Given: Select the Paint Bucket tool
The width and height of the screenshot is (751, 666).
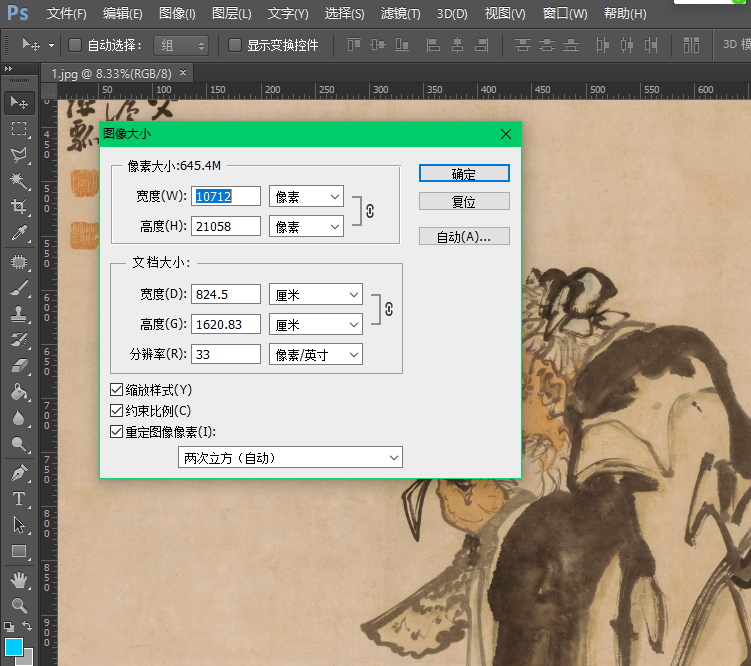Looking at the screenshot, I should tap(19, 392).
